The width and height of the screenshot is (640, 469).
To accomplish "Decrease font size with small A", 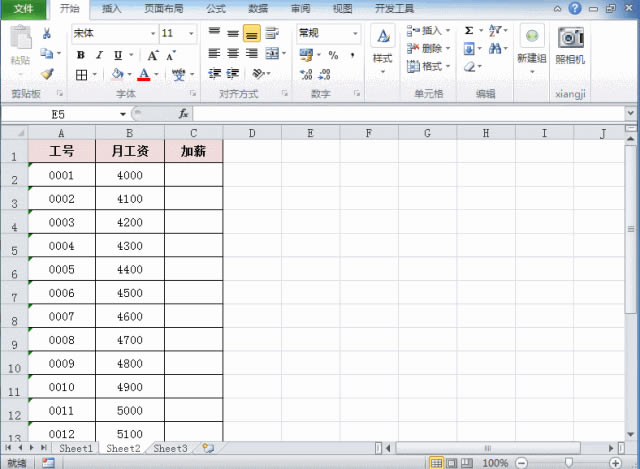I will [x=170, y=56].
